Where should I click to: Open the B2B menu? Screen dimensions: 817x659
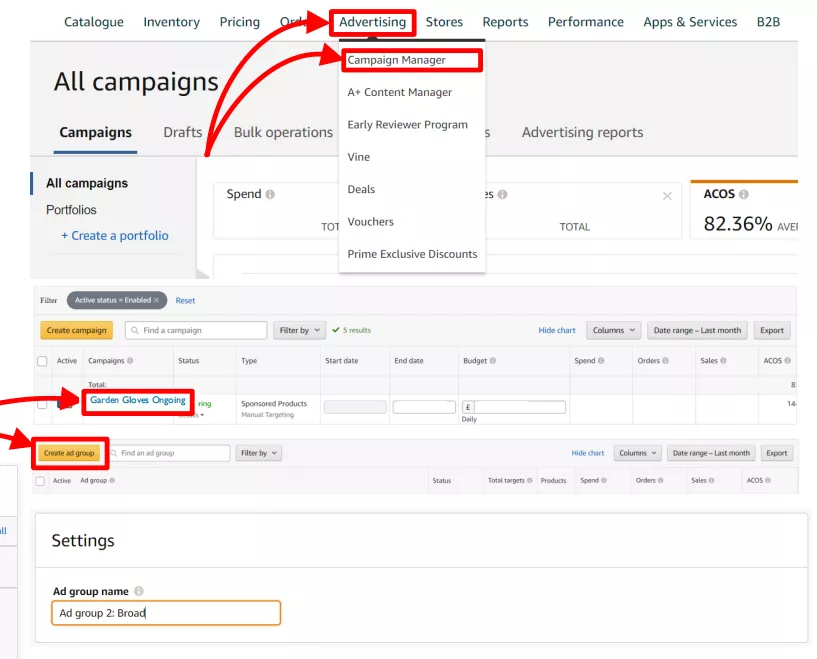(769, 22)
